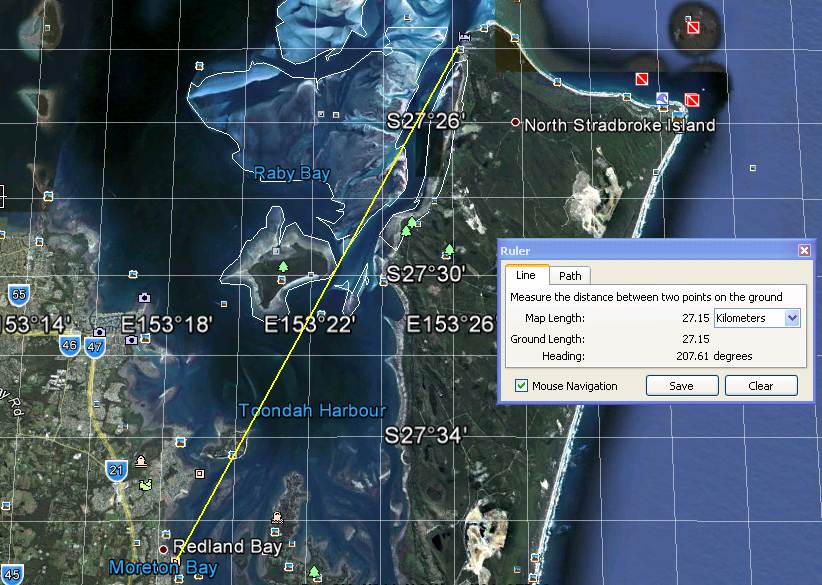Switch to the Path tab in Ruler
This screenshot has height=585, width=822.
pos(568,275)
